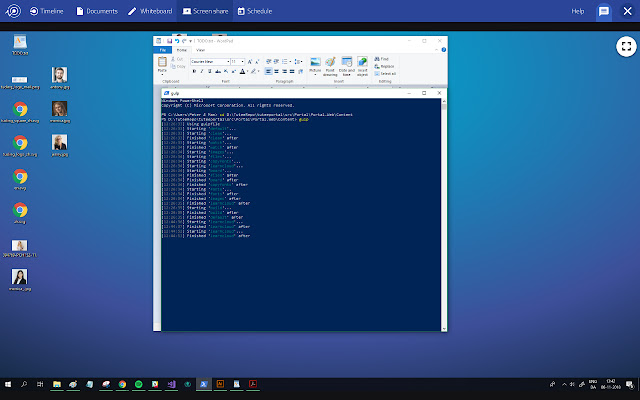This screenshot has width=640, height=400.
Task: Click the Decrease indent icon
Action: click(x=269, y=62)
